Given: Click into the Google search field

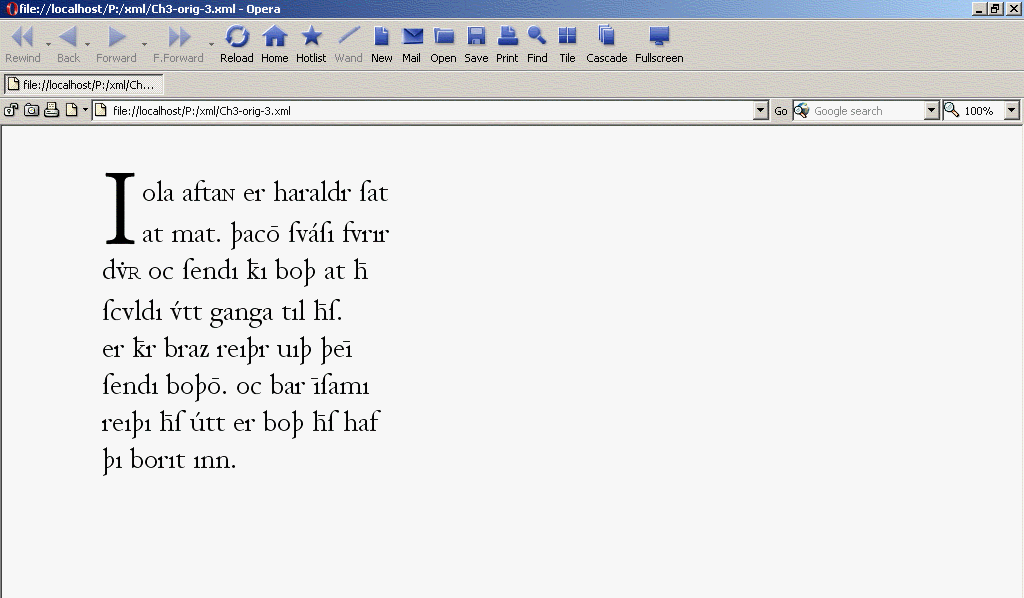Looking at the screenshot, I should (867, 111).
